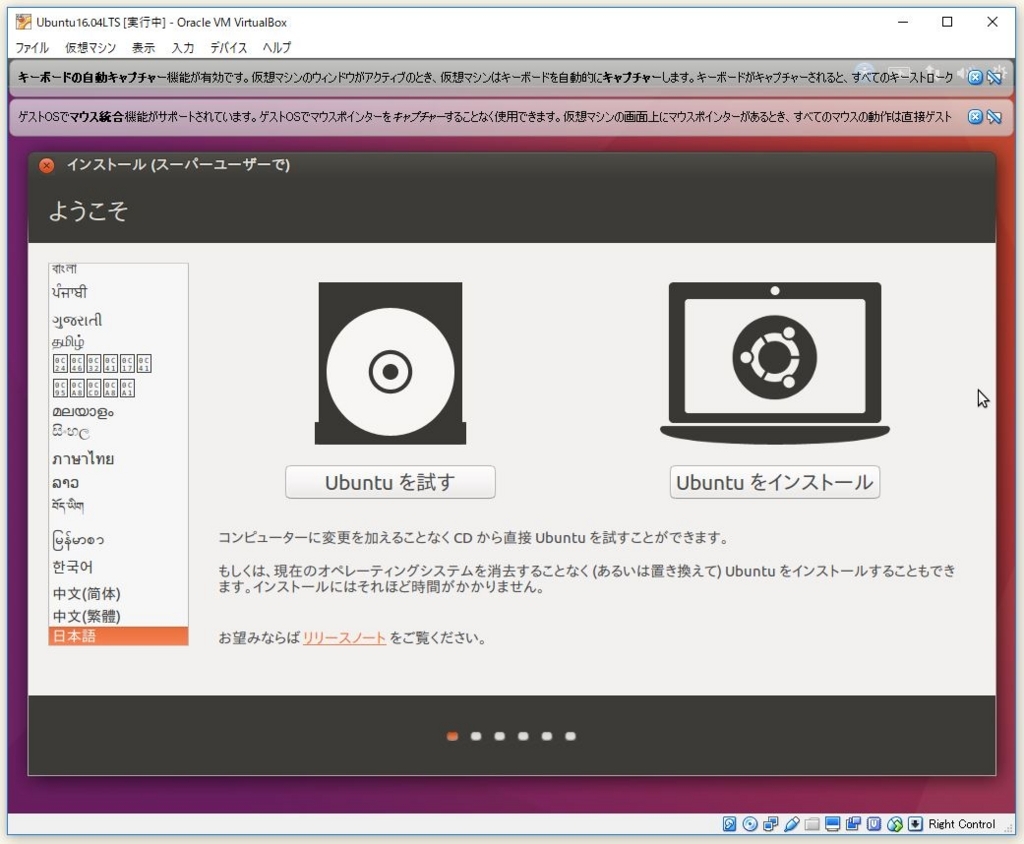The width and height of the screenshot is (1024, 844).
Task: Suppress future keyboard capture messages icon
Action: 995,78
